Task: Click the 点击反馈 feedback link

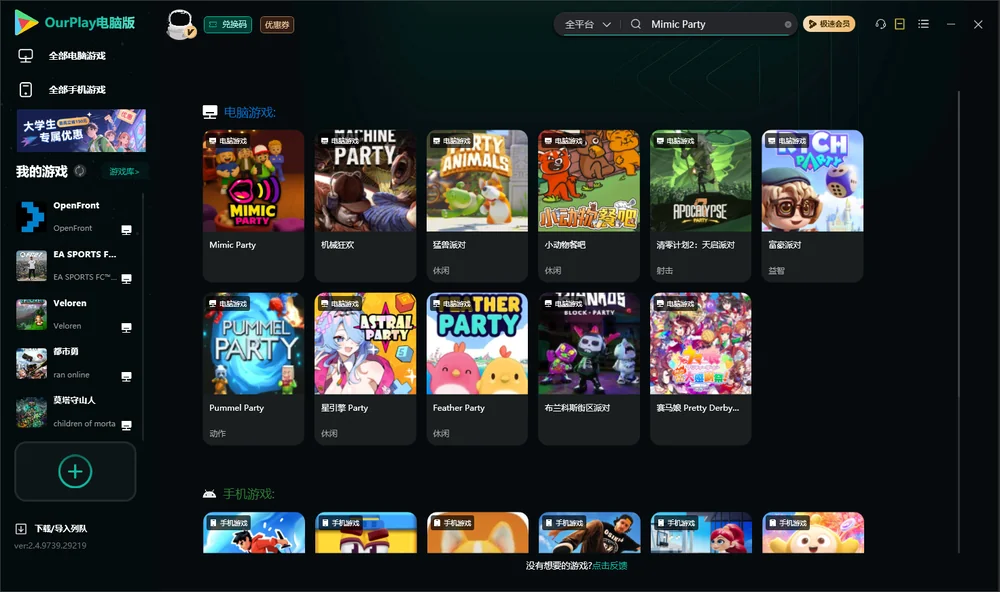Action: (610, 565)
